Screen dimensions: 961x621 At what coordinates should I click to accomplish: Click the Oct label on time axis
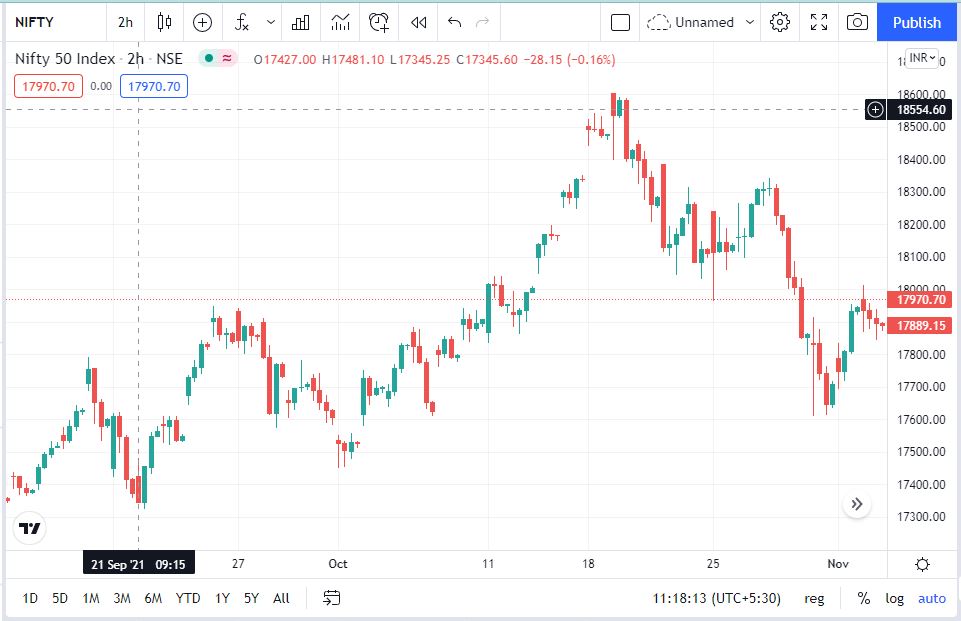338,564
